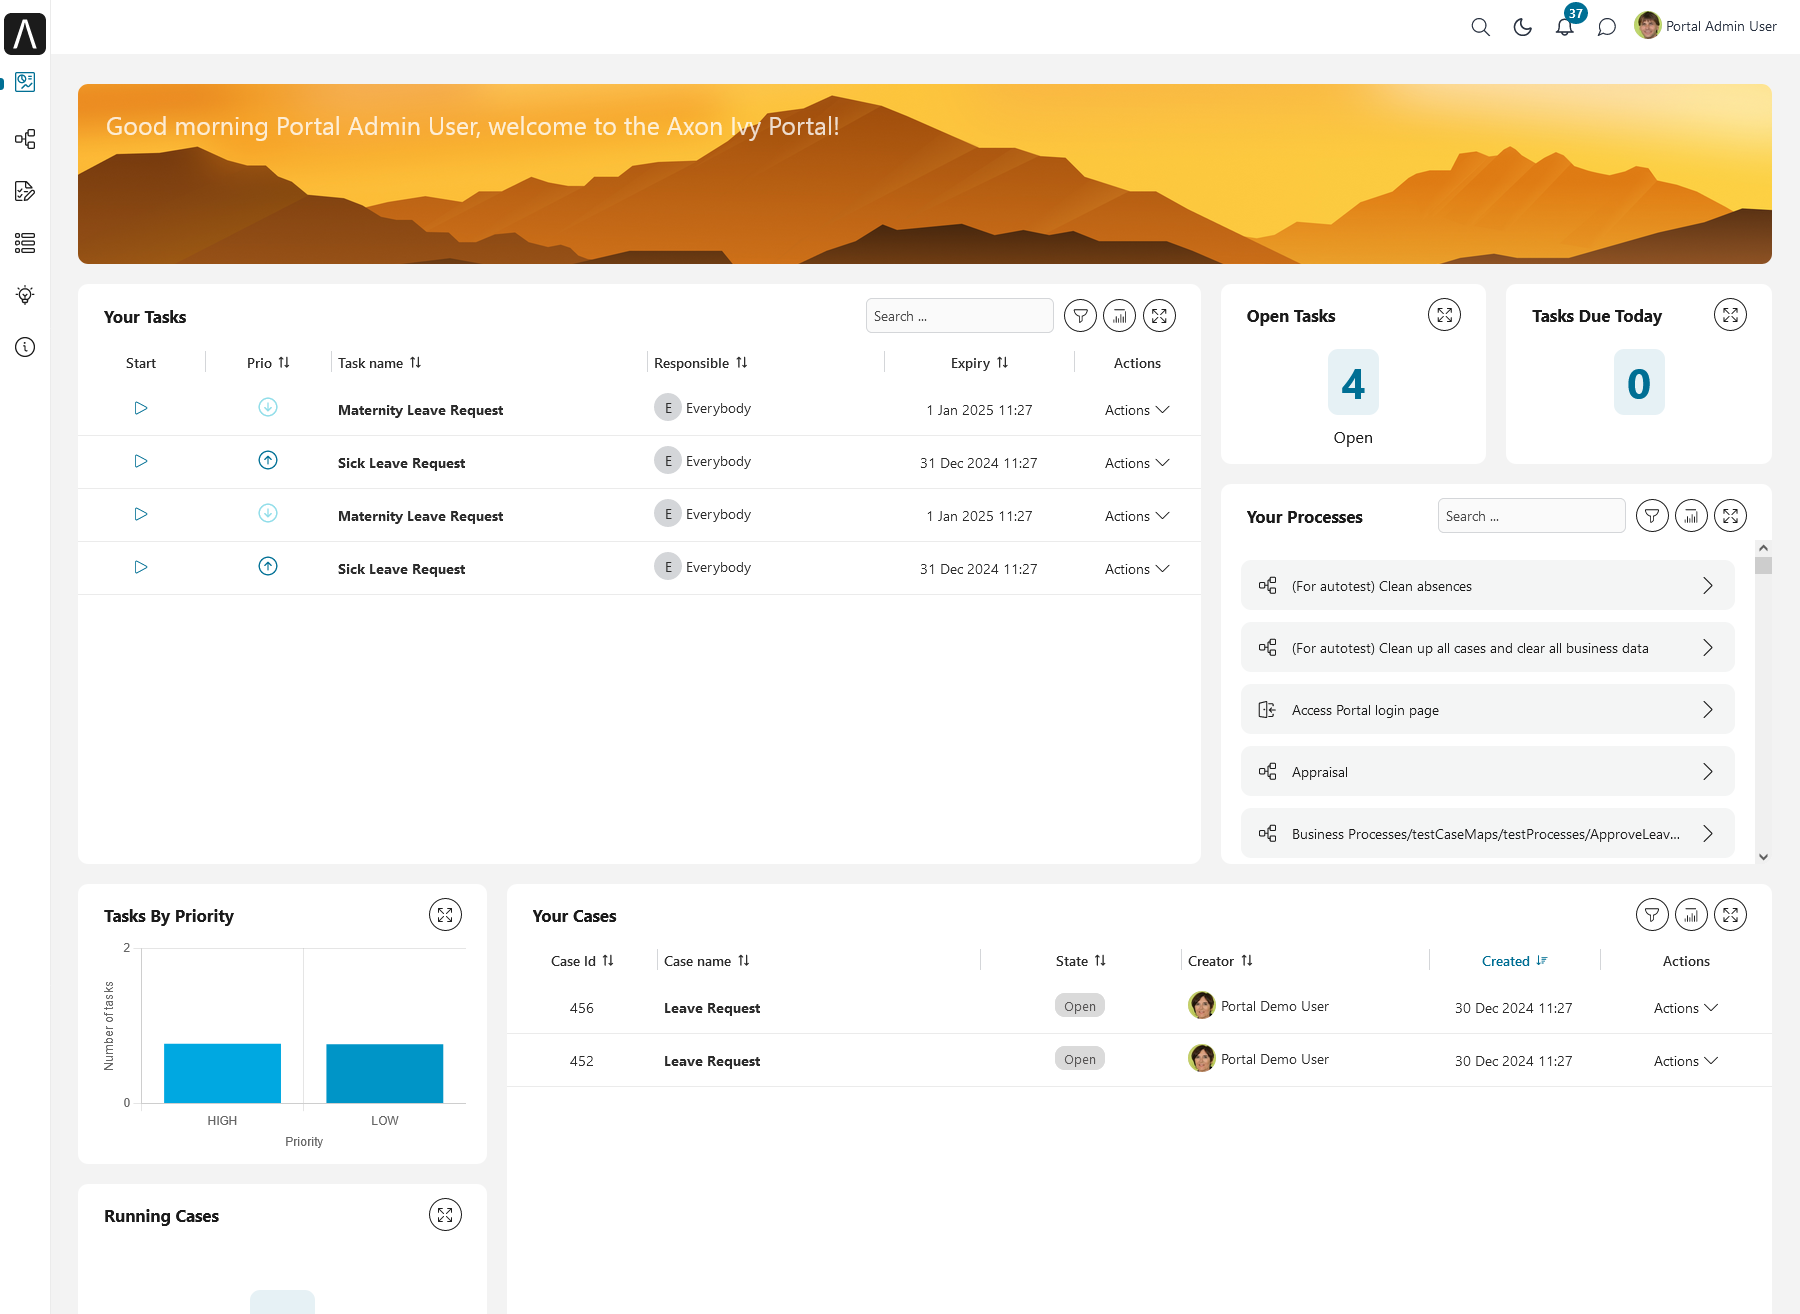Viewport: 1800px width, 1314px height.
Task: Open Actions dropdown for last Sick Leave Request
Action: click(1137, 569)
